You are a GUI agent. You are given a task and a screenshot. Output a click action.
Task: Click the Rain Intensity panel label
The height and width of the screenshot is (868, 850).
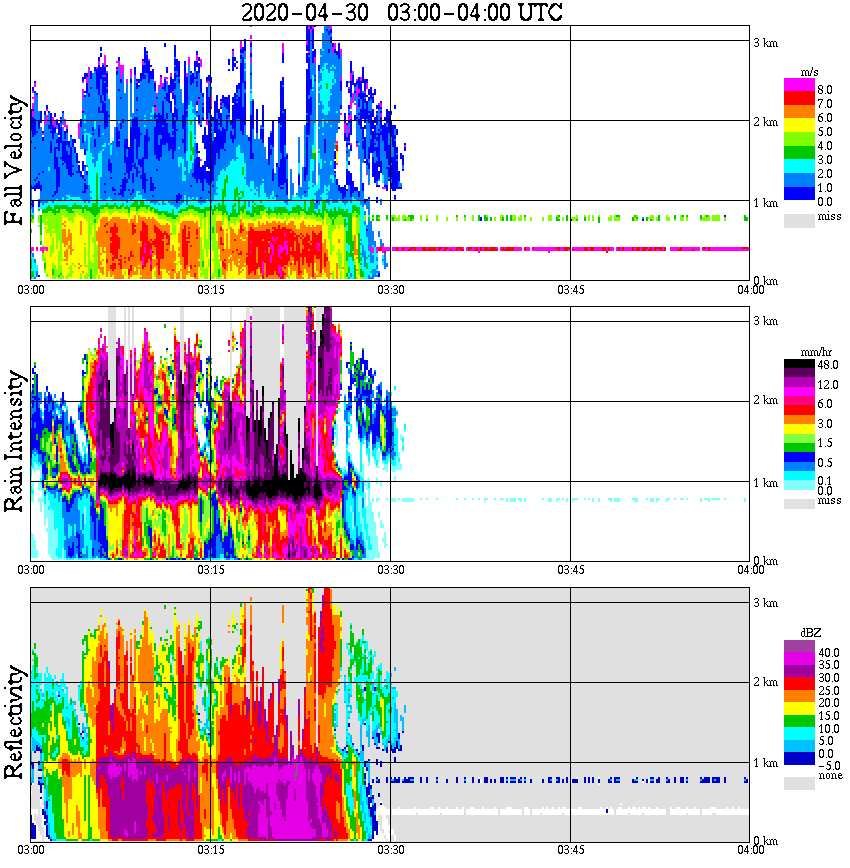click(14, 442)
